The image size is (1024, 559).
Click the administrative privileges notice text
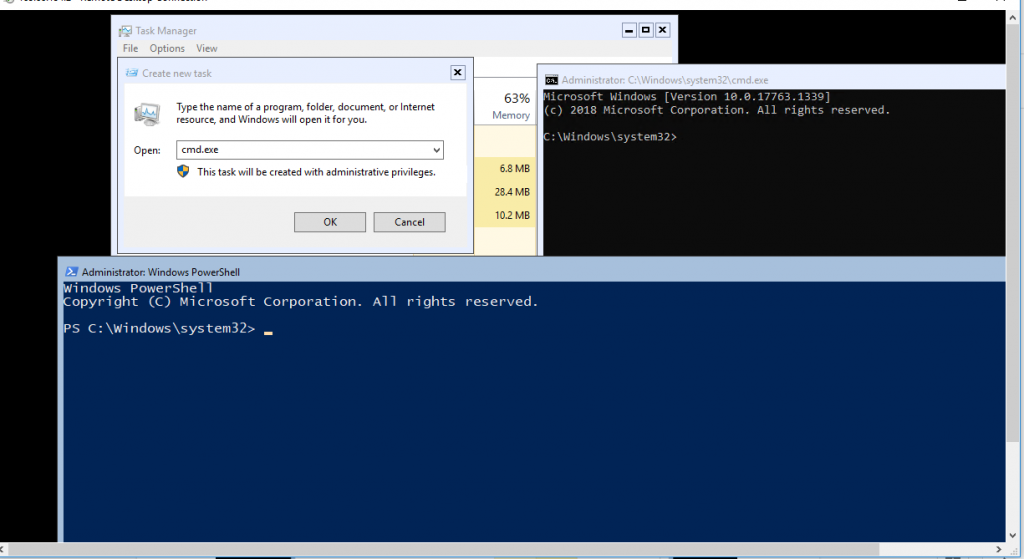point(316,172)
